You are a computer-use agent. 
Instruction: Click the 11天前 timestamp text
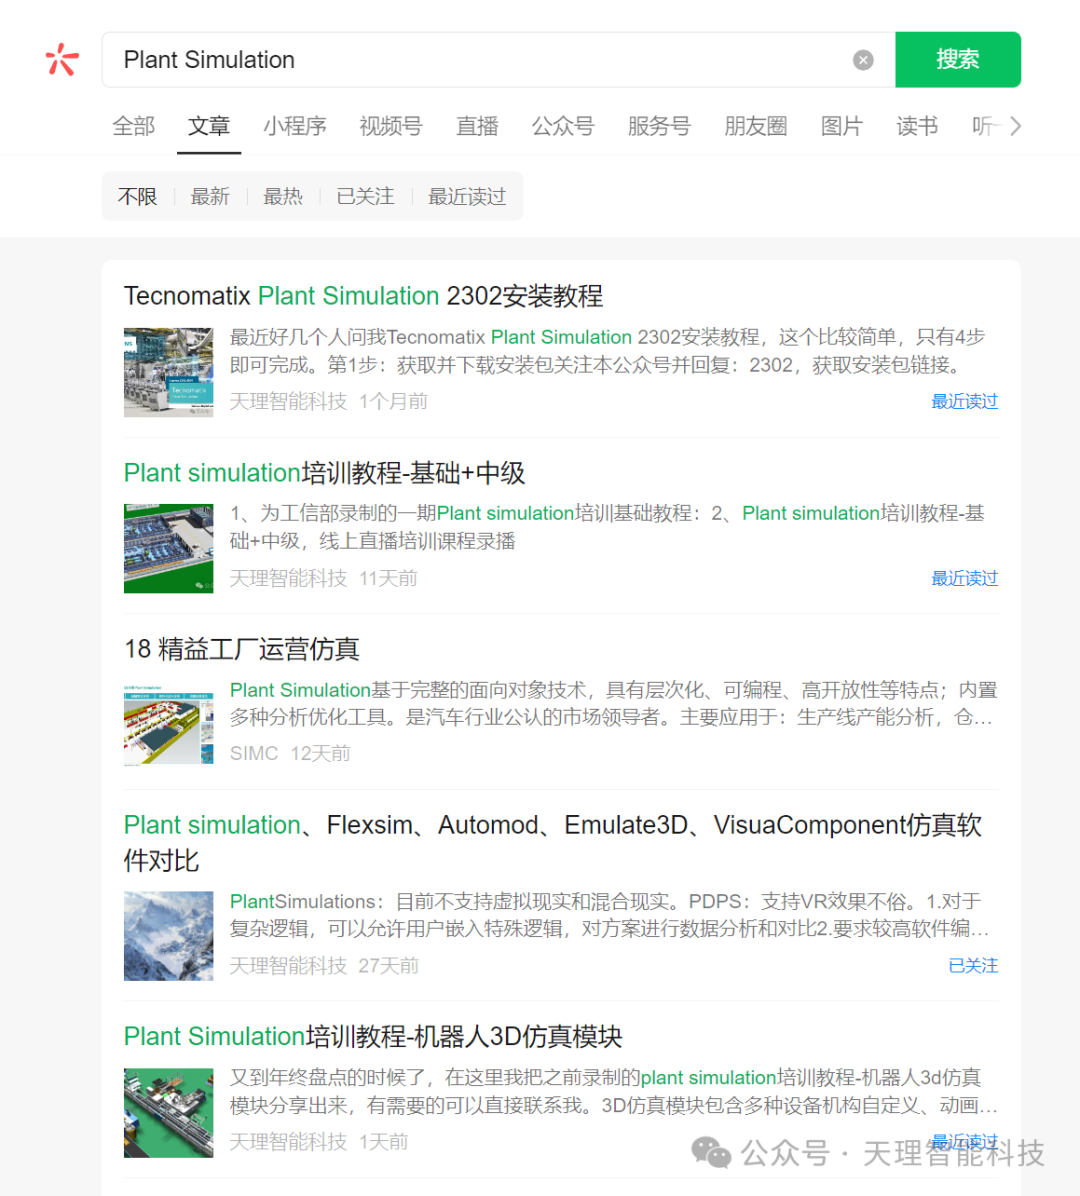(388, 578)
